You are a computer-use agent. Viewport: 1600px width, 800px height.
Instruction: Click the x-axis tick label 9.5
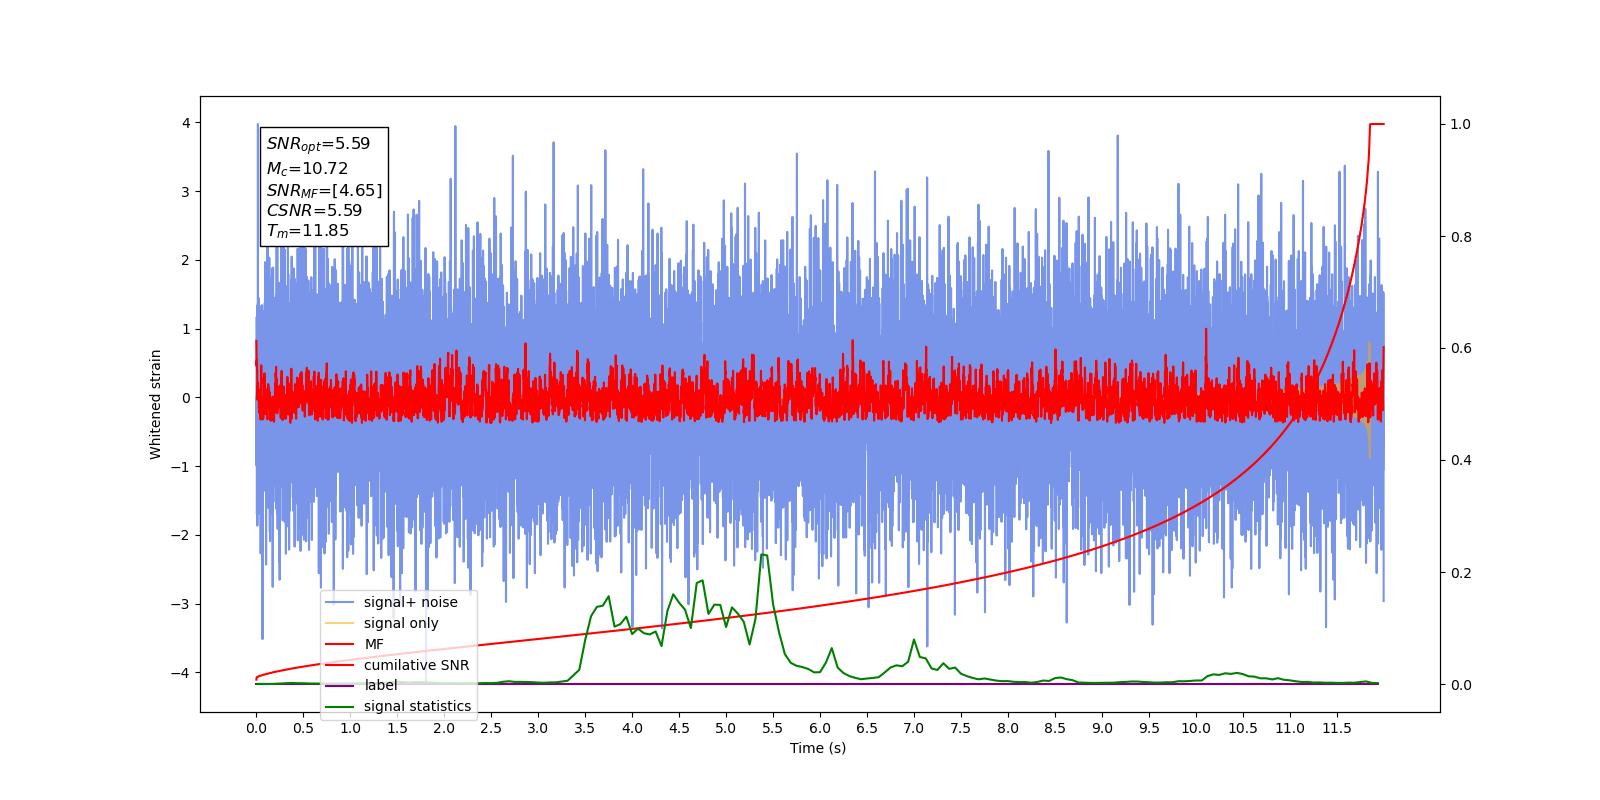[x=1149, y=728]
